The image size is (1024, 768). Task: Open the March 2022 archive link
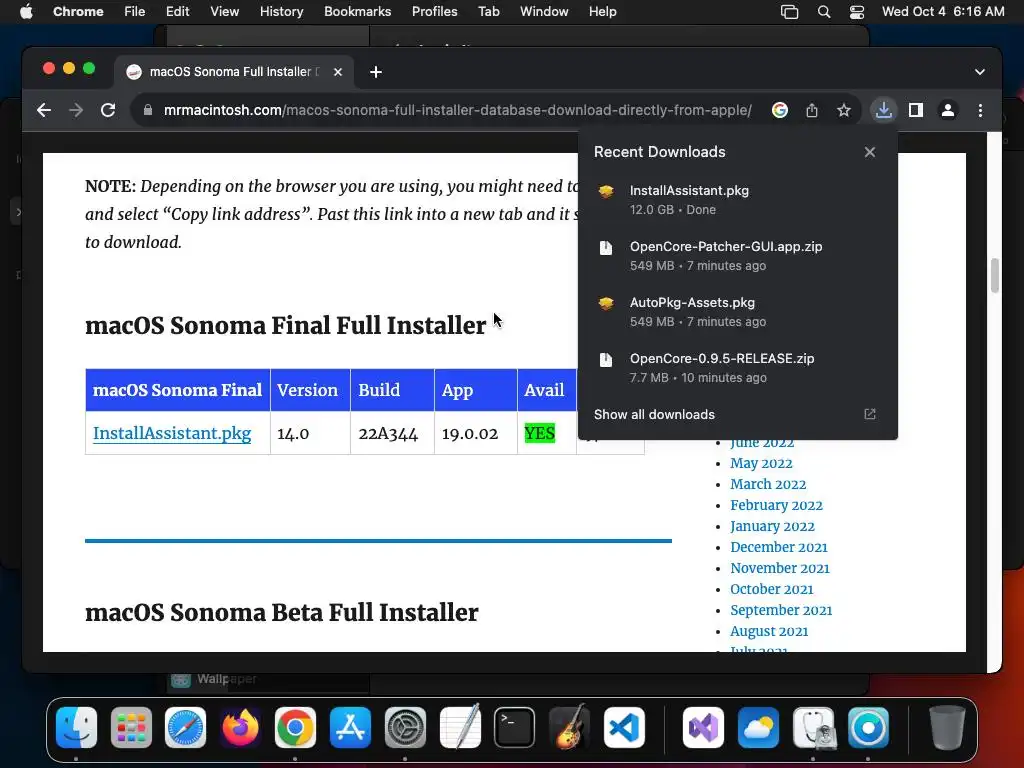tap(768, 484)
